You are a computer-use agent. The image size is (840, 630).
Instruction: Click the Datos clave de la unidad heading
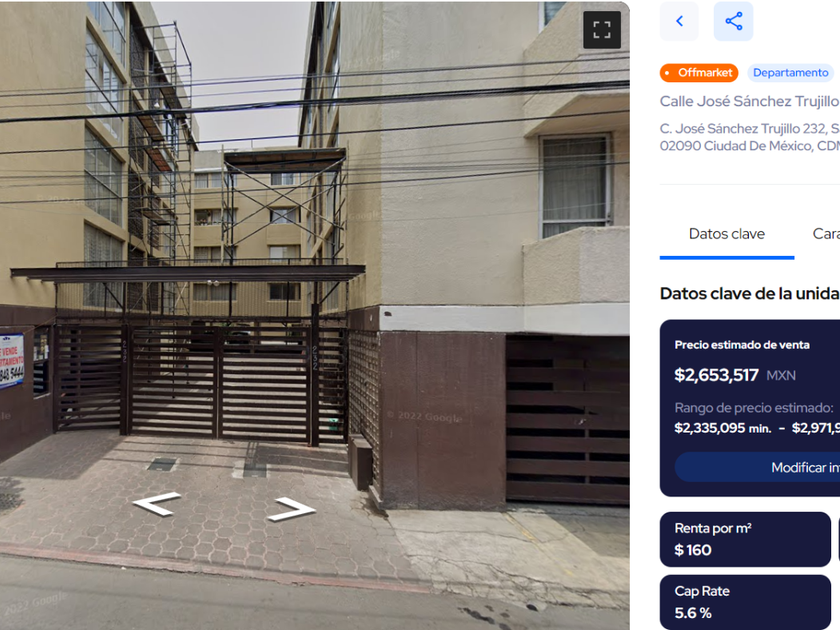point(749,294)
